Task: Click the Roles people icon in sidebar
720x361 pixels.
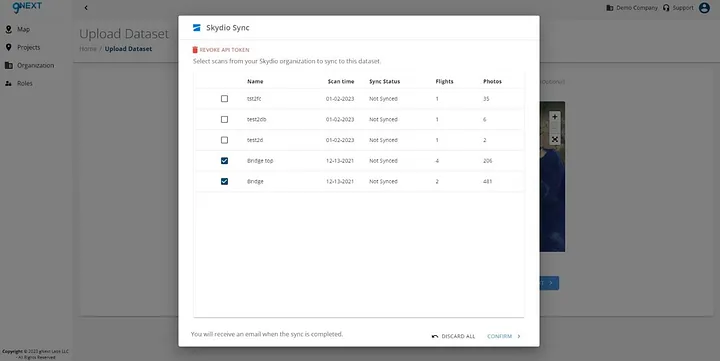Action: click(8, 83)
